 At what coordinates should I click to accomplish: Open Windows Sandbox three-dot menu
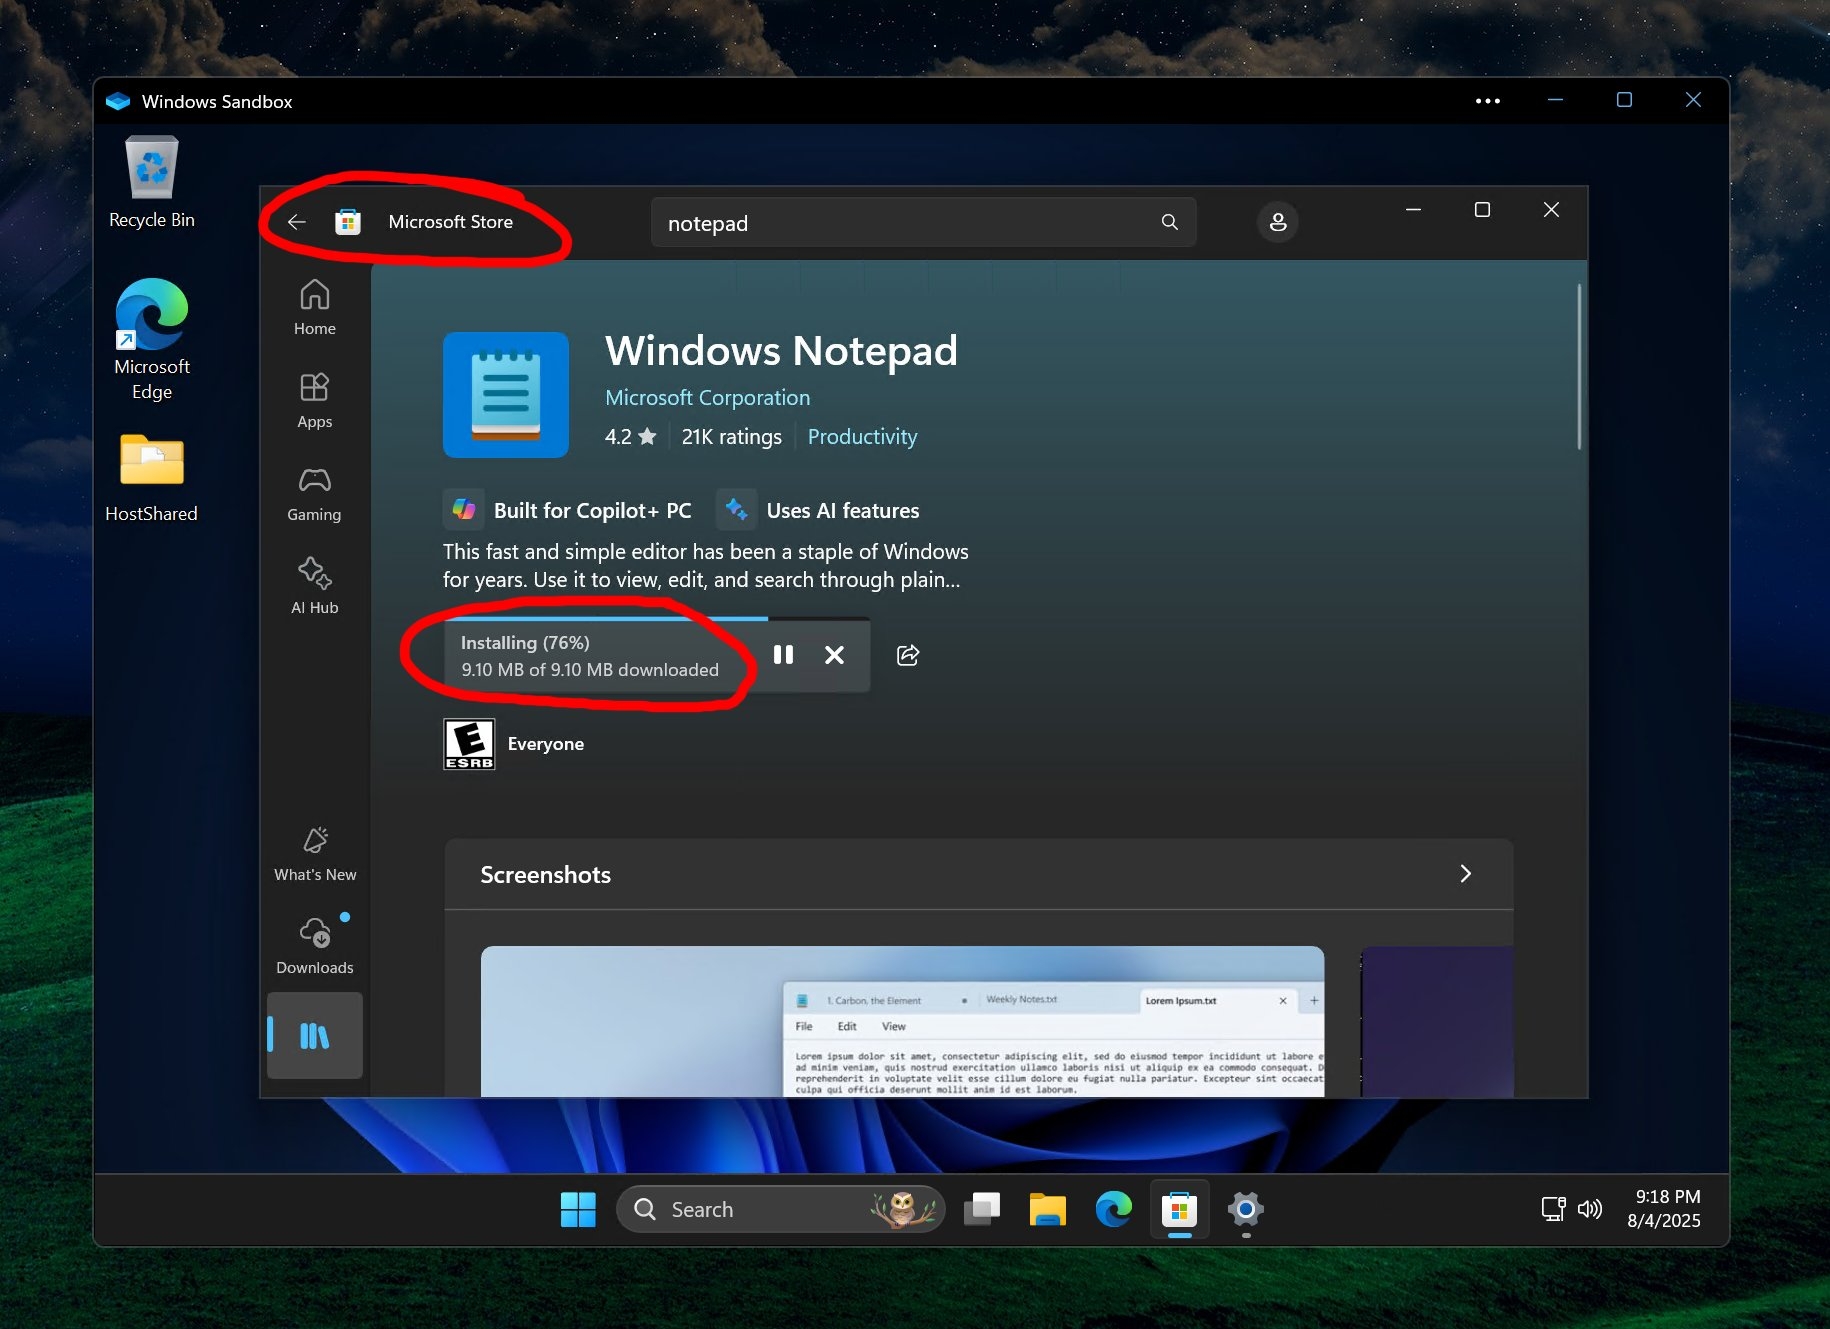[1487, 101]
